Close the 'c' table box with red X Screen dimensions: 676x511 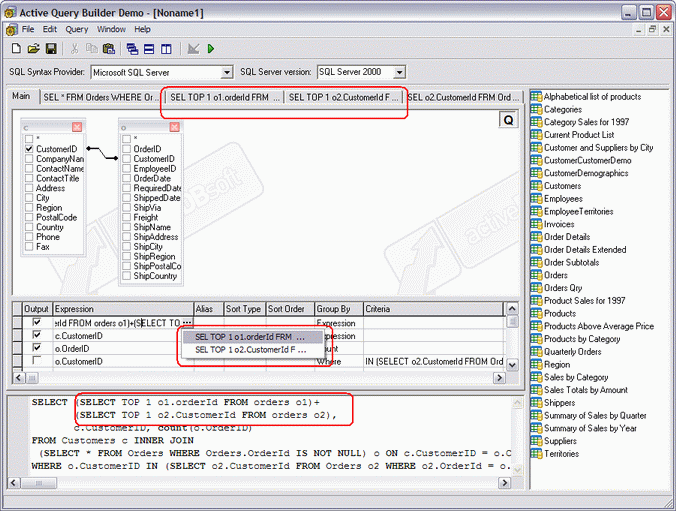coord(77,127)
